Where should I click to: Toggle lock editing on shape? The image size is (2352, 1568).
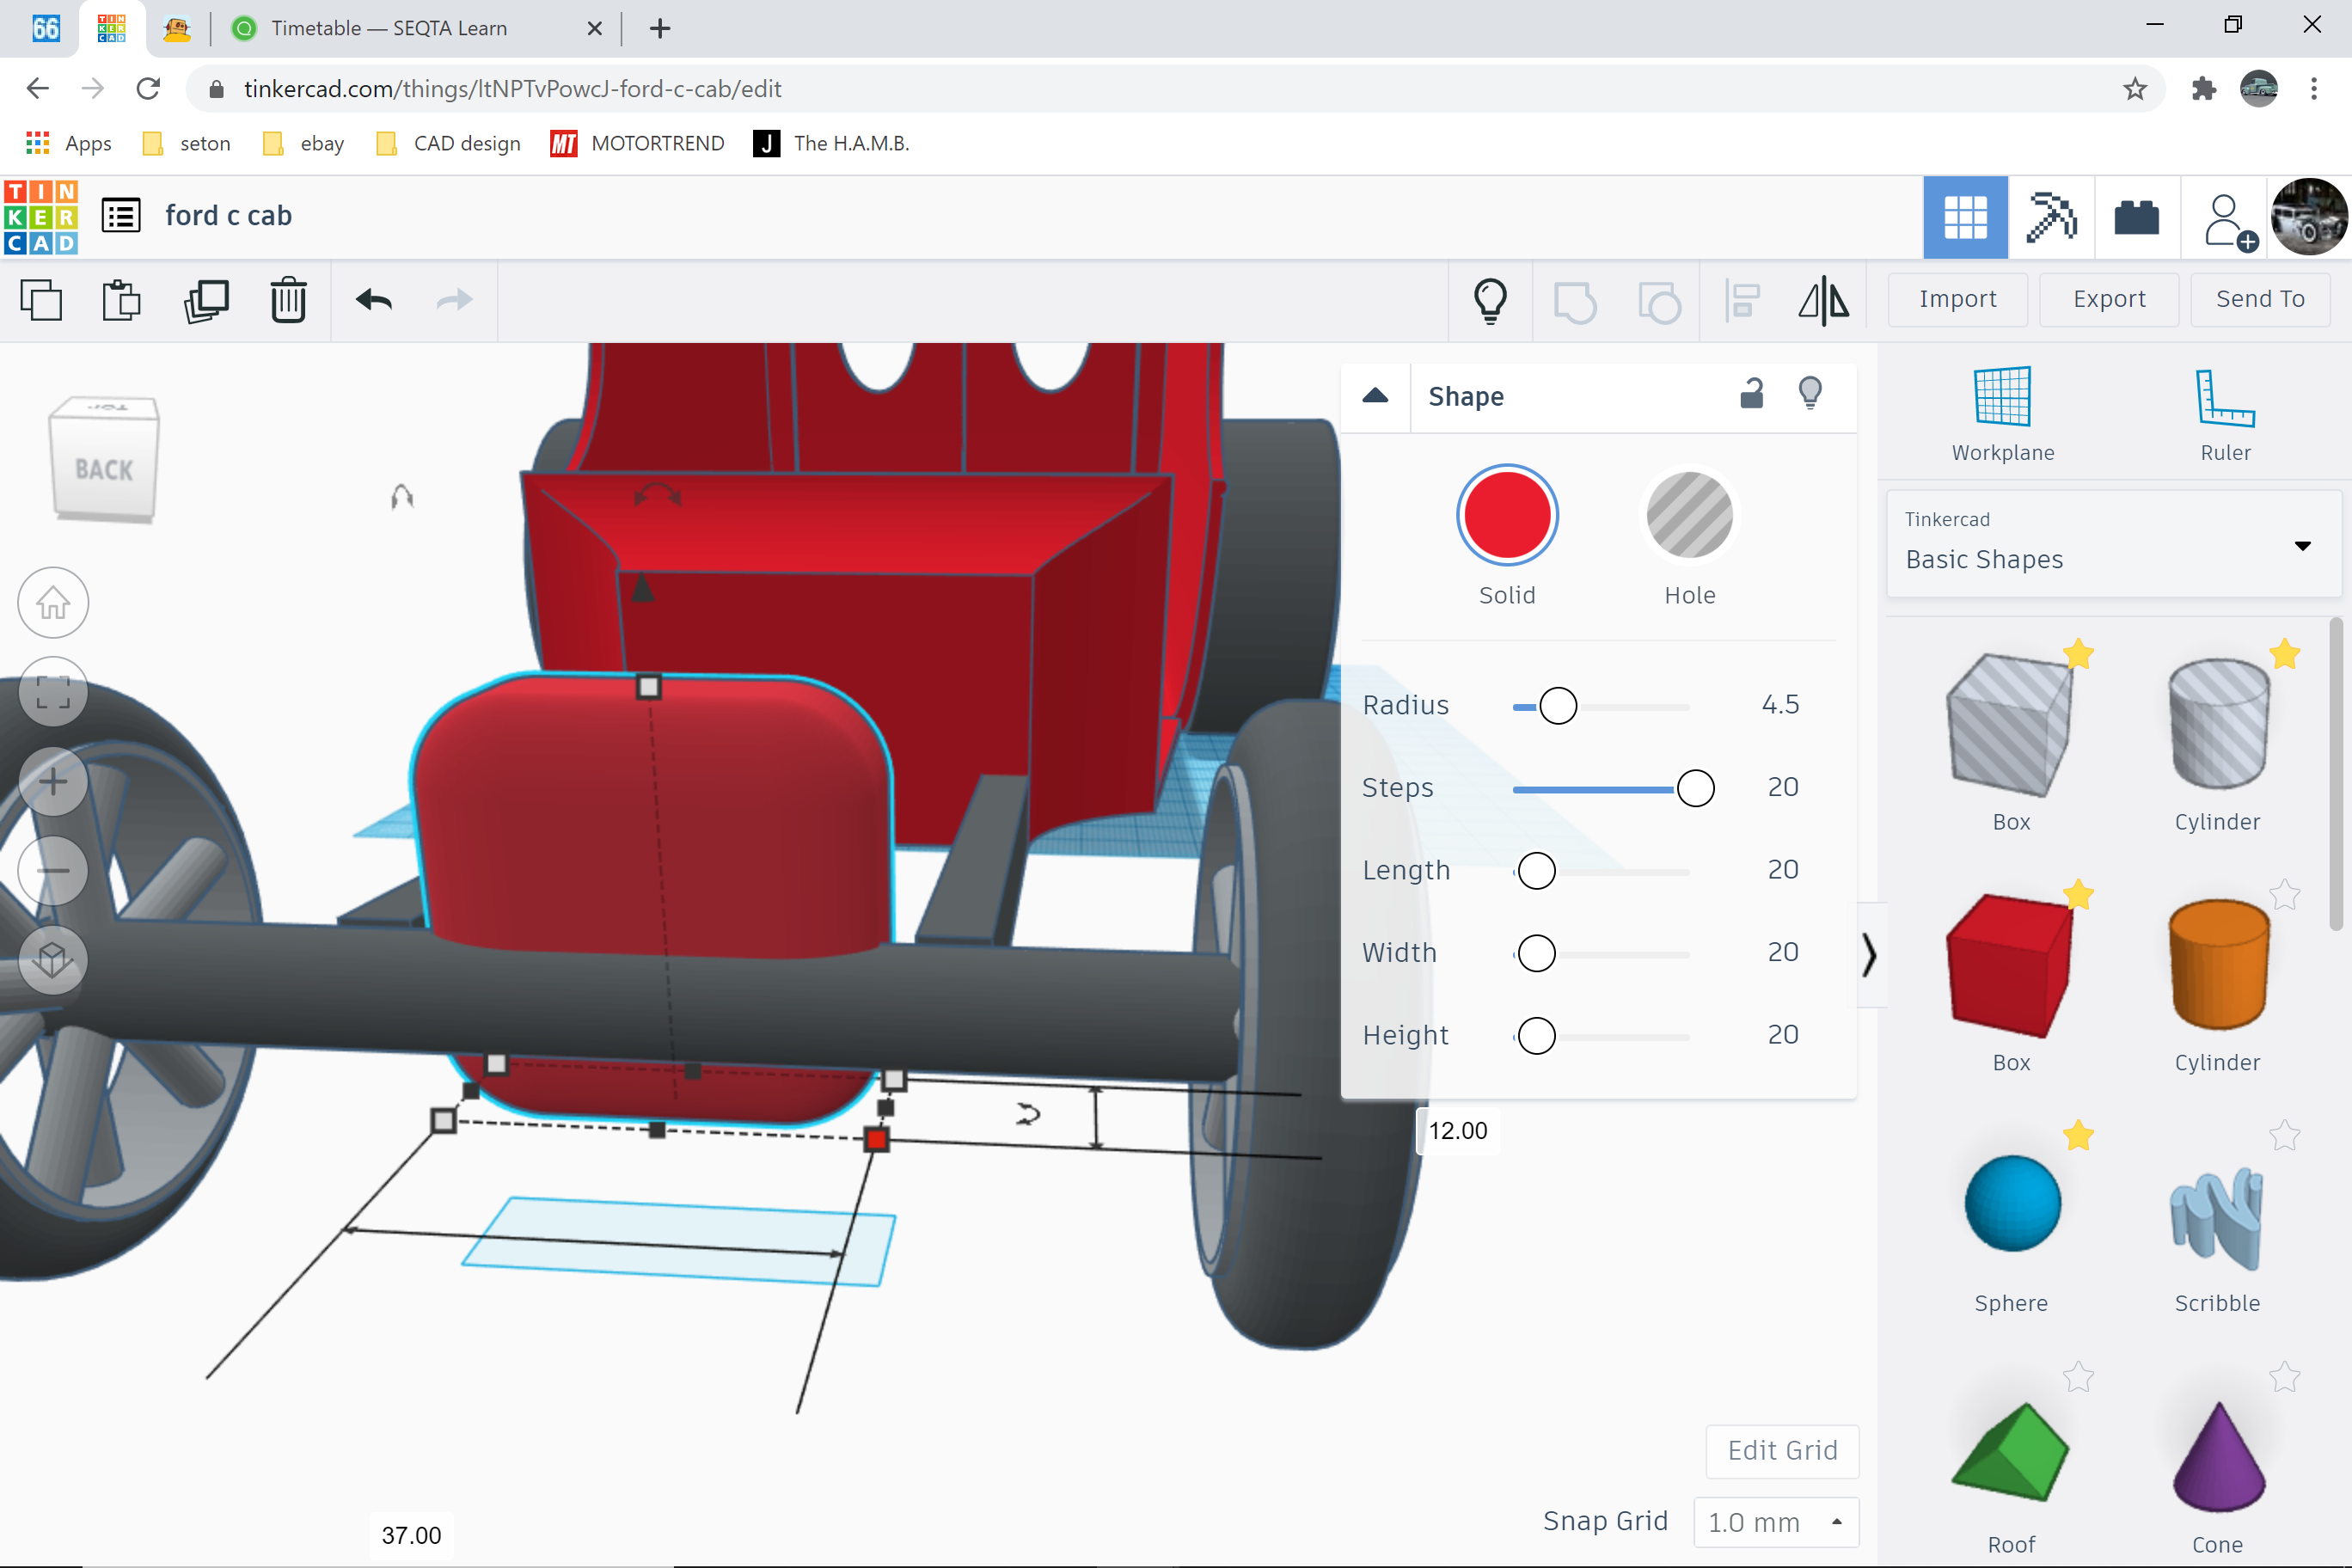pyautogui.click(x=1752, y=394)
